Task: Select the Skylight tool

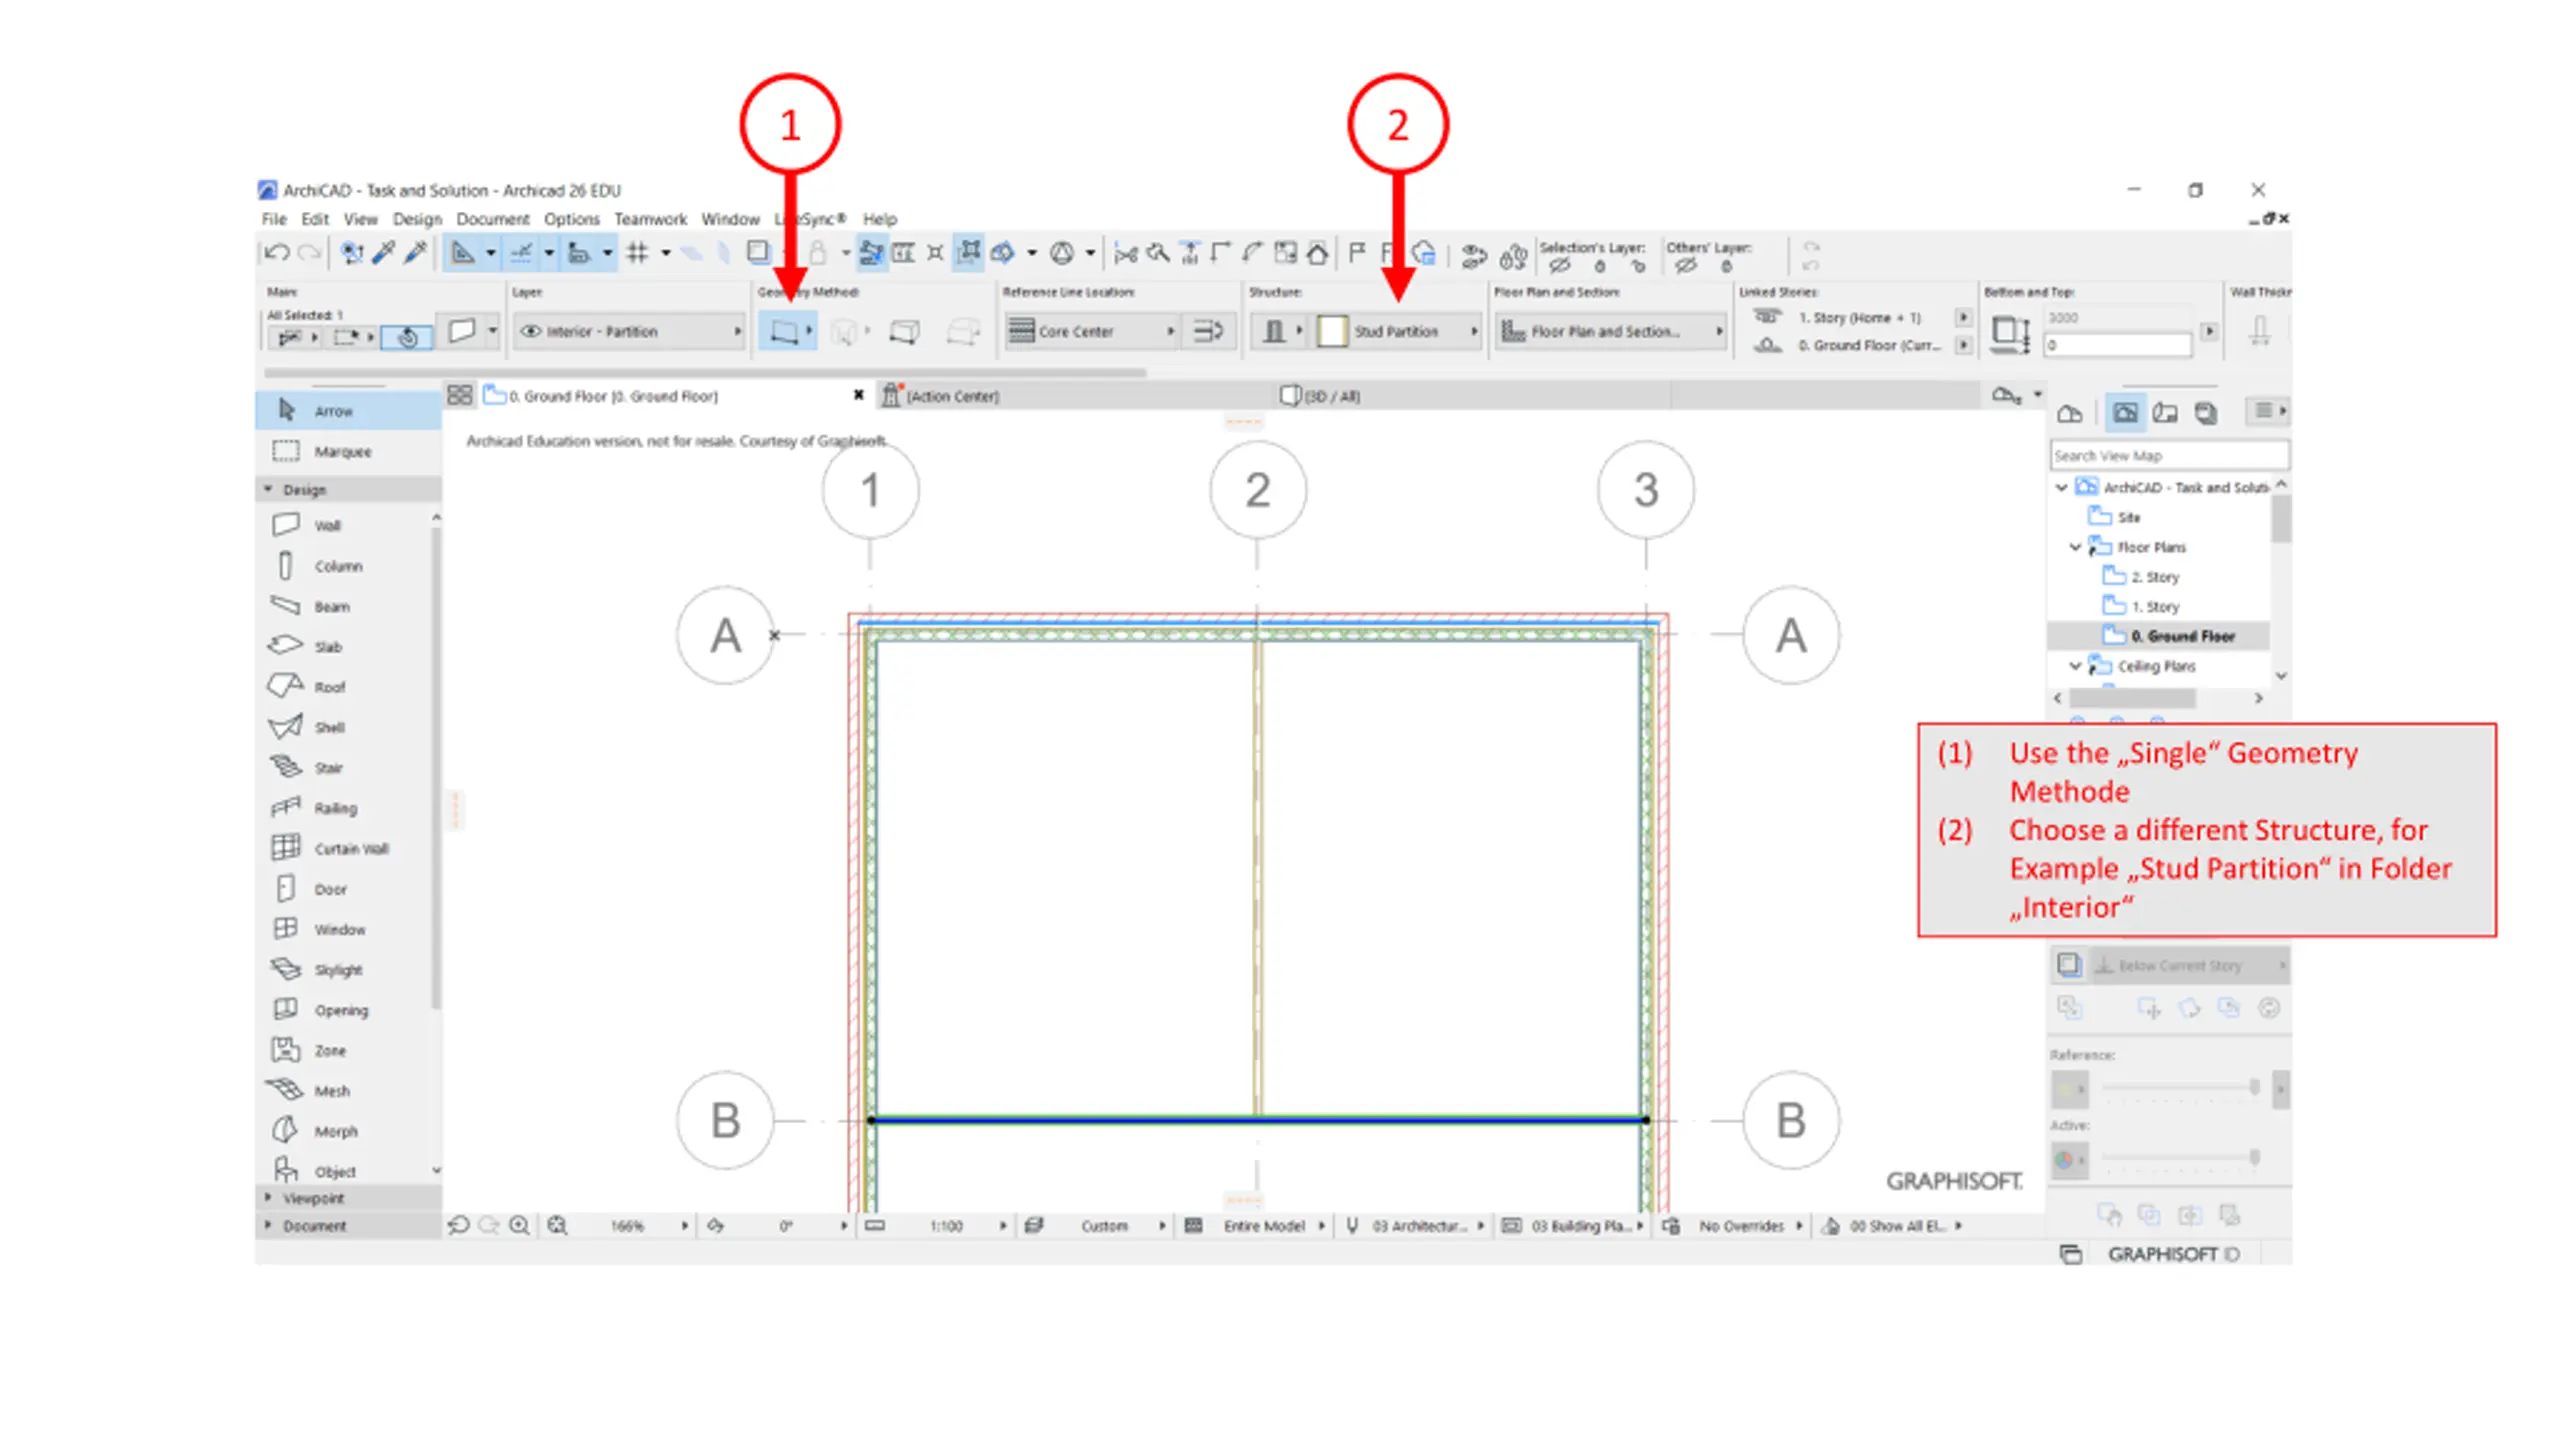Action: [338, 970]
